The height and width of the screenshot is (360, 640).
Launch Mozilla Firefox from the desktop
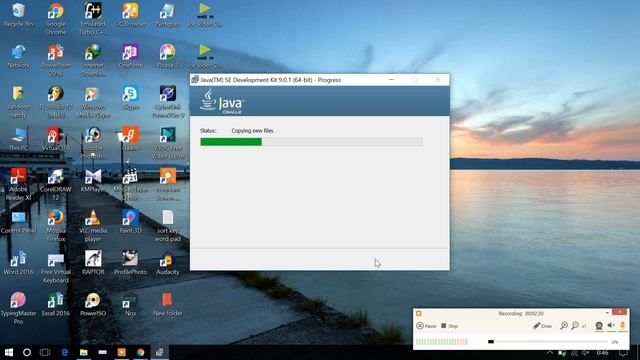[56, 226]
